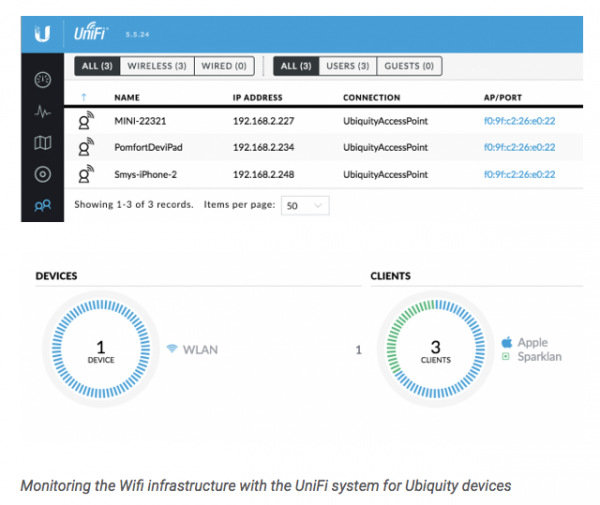Image resolution: width=600 pixels, height=505 pixels.
Task: Open the Items per page dropdown
Action: click(304, 205)
